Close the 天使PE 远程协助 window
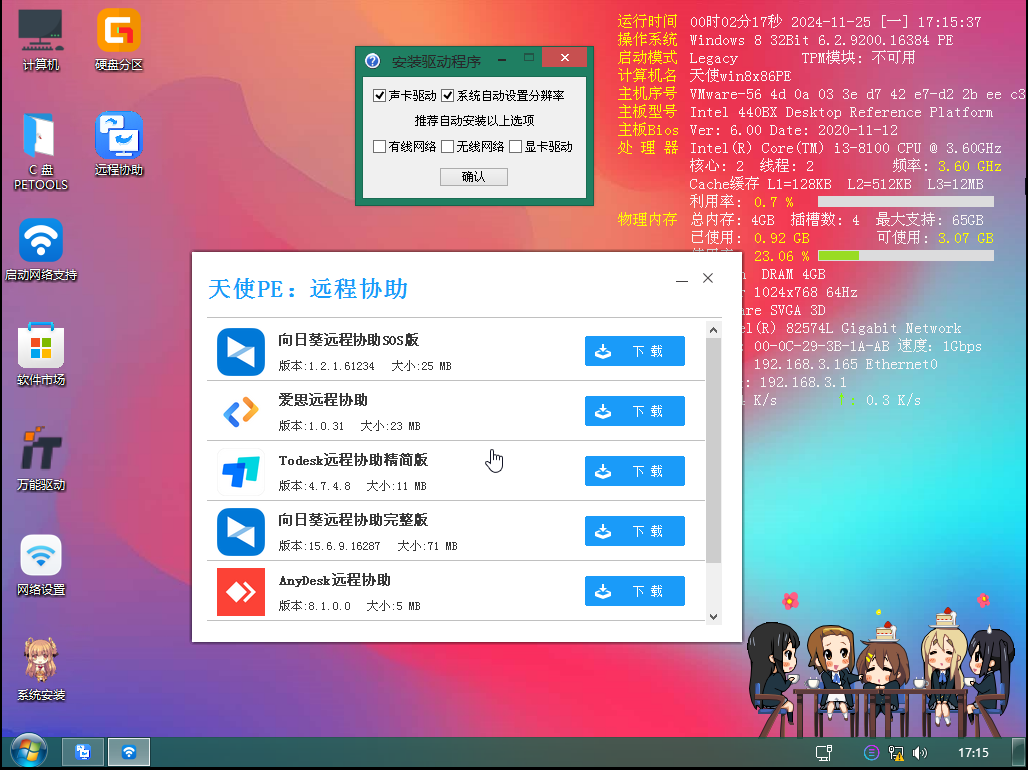The width and height of the screenshot is (1028, 770). click(708, 278)
